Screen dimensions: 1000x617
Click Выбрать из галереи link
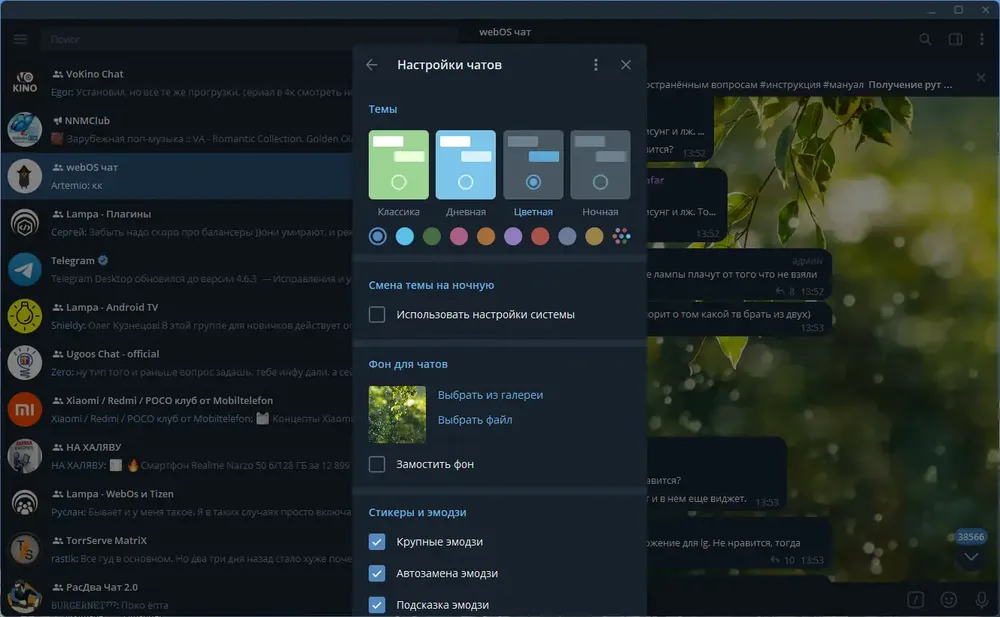(x=490, y=395)
